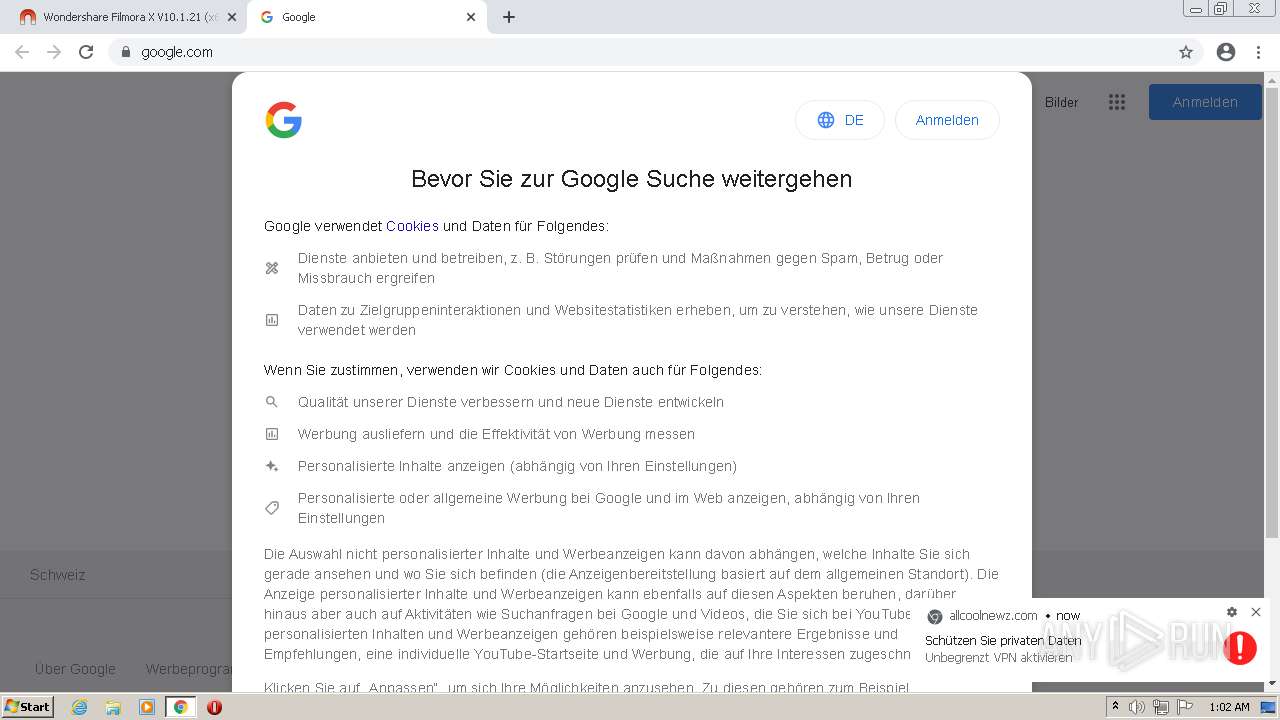Bookmark this page with star icon
The width and height of the screenshot is (1280, 720).
[1186, 52]
